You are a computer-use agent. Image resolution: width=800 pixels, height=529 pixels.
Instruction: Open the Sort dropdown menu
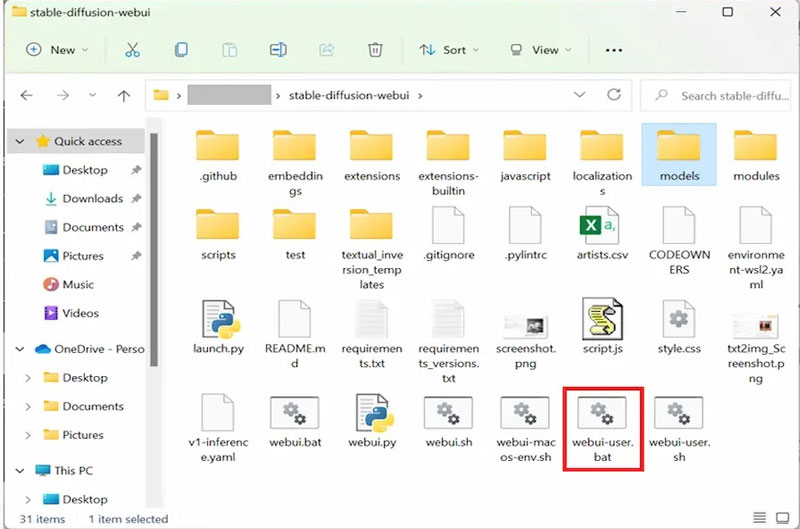[448, 49]
